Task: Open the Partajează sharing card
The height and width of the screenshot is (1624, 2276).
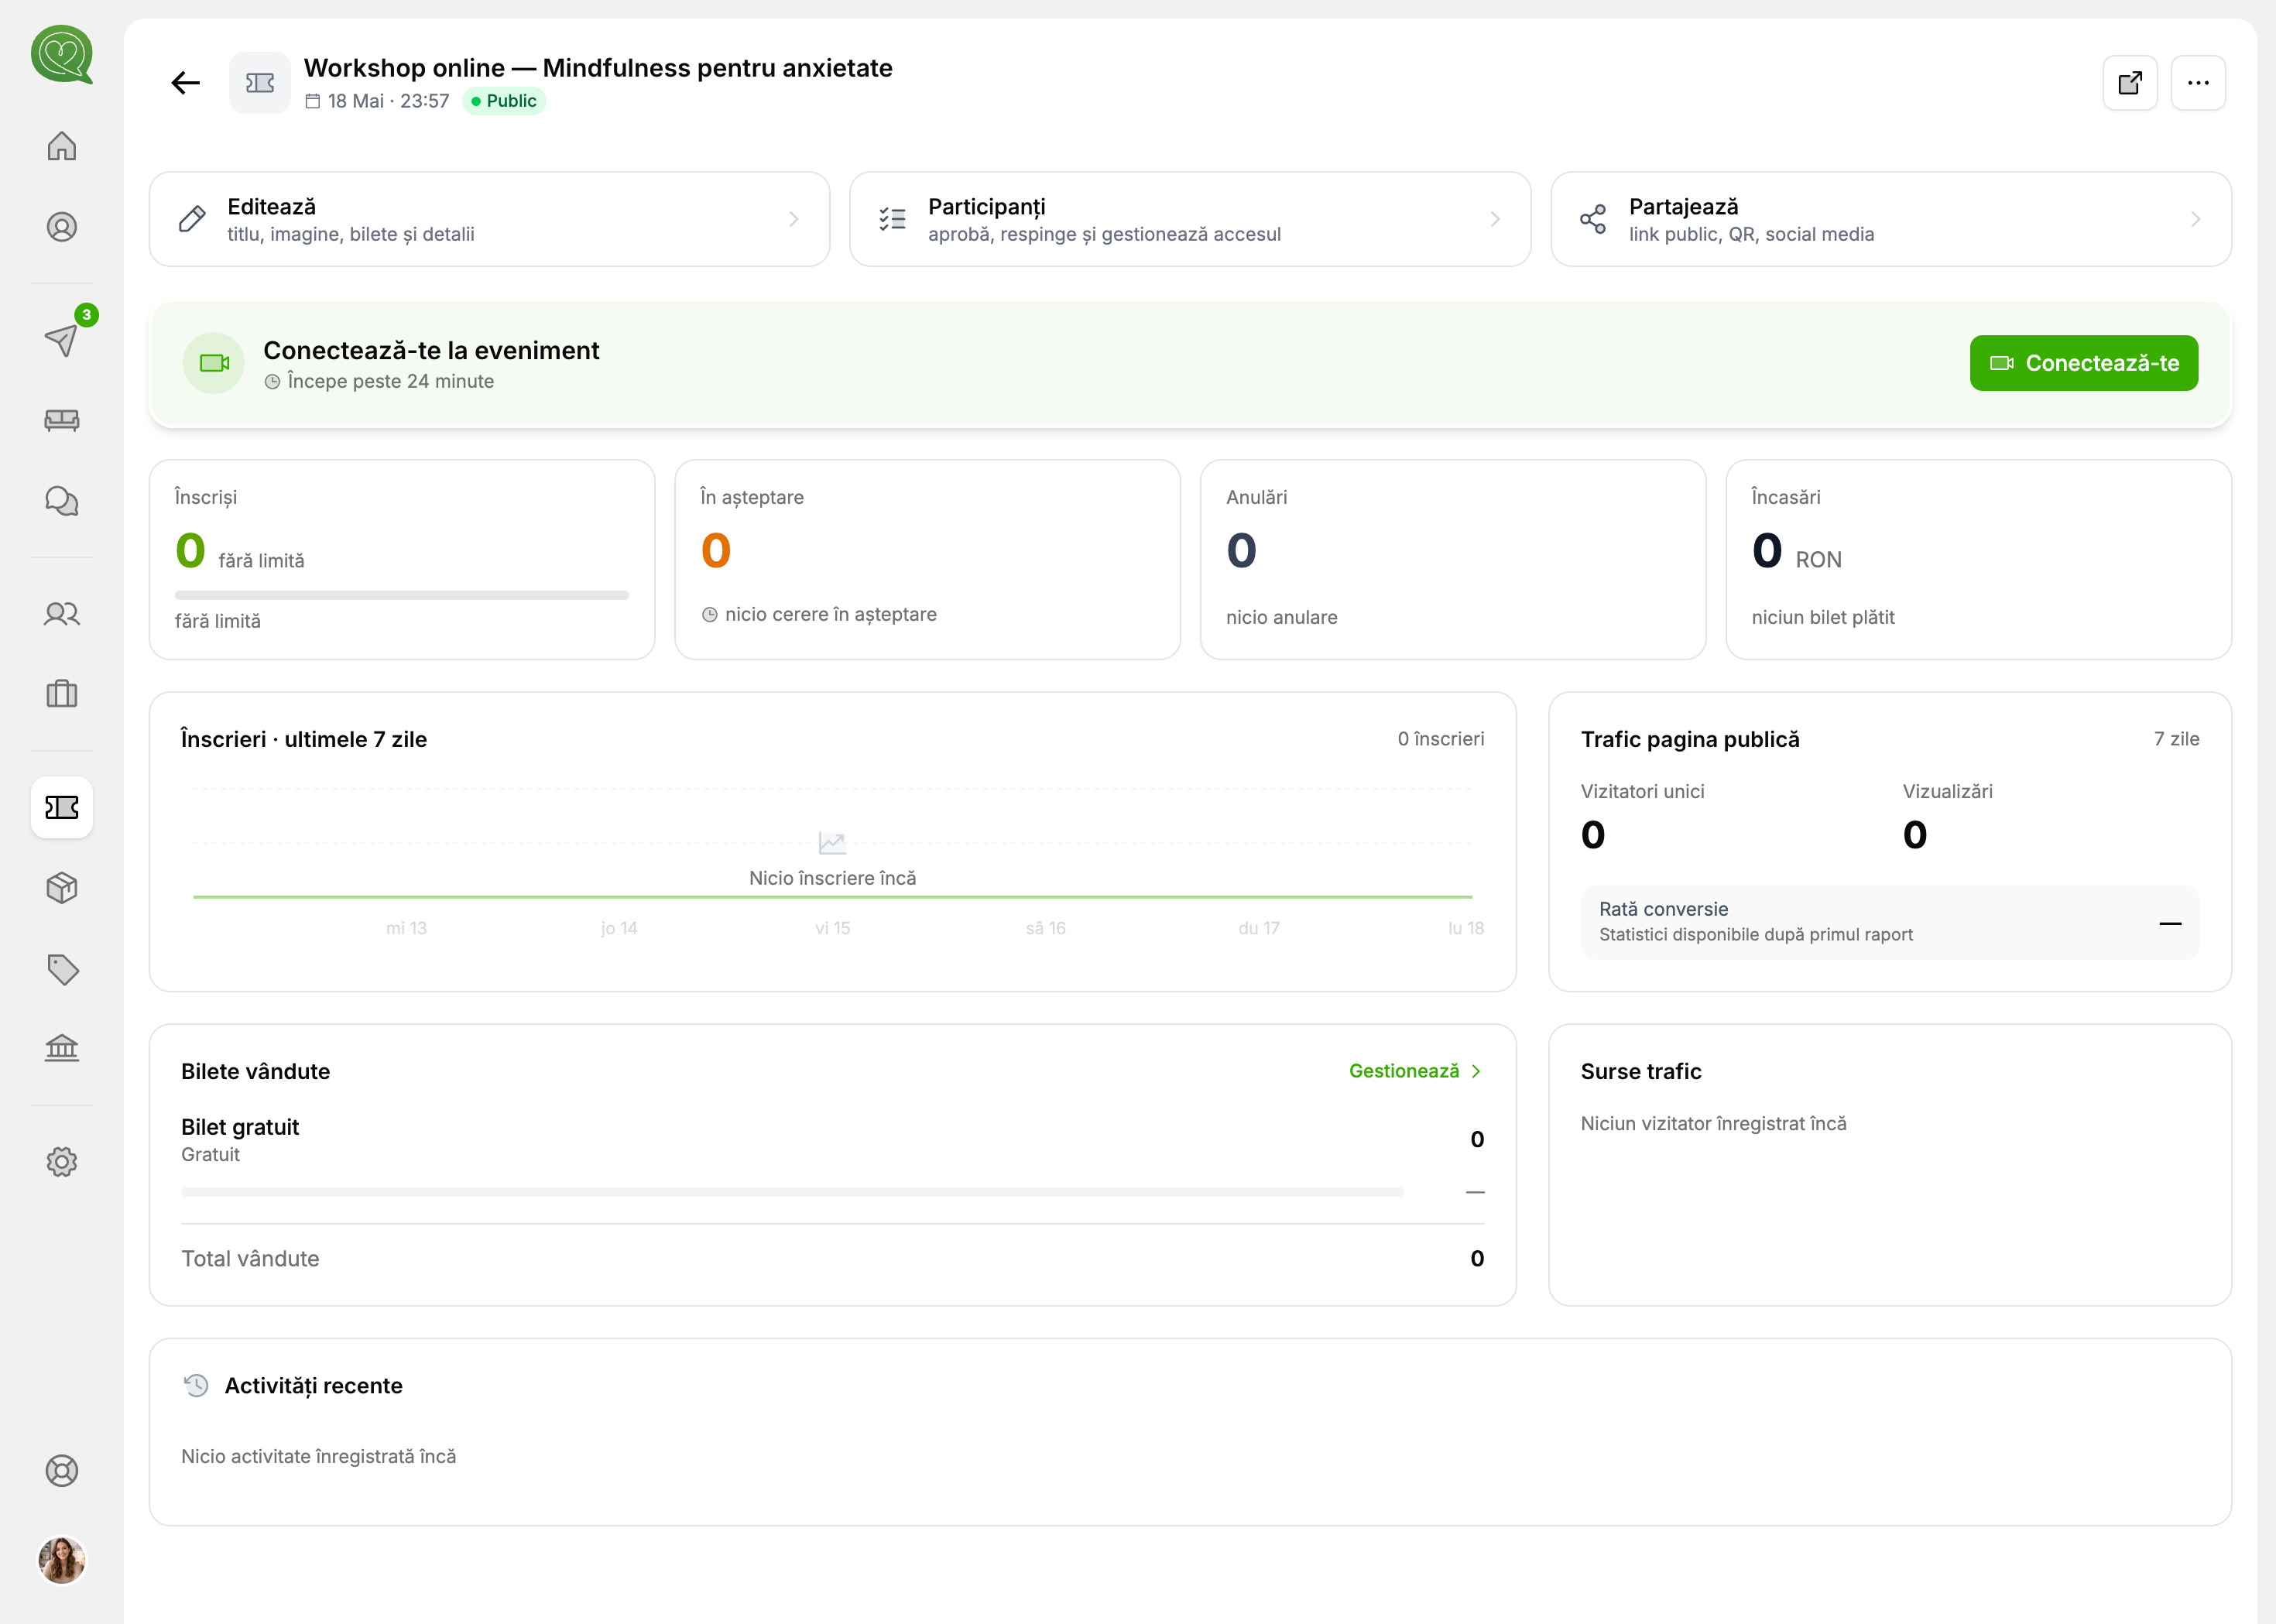Action: (1891, 219)
